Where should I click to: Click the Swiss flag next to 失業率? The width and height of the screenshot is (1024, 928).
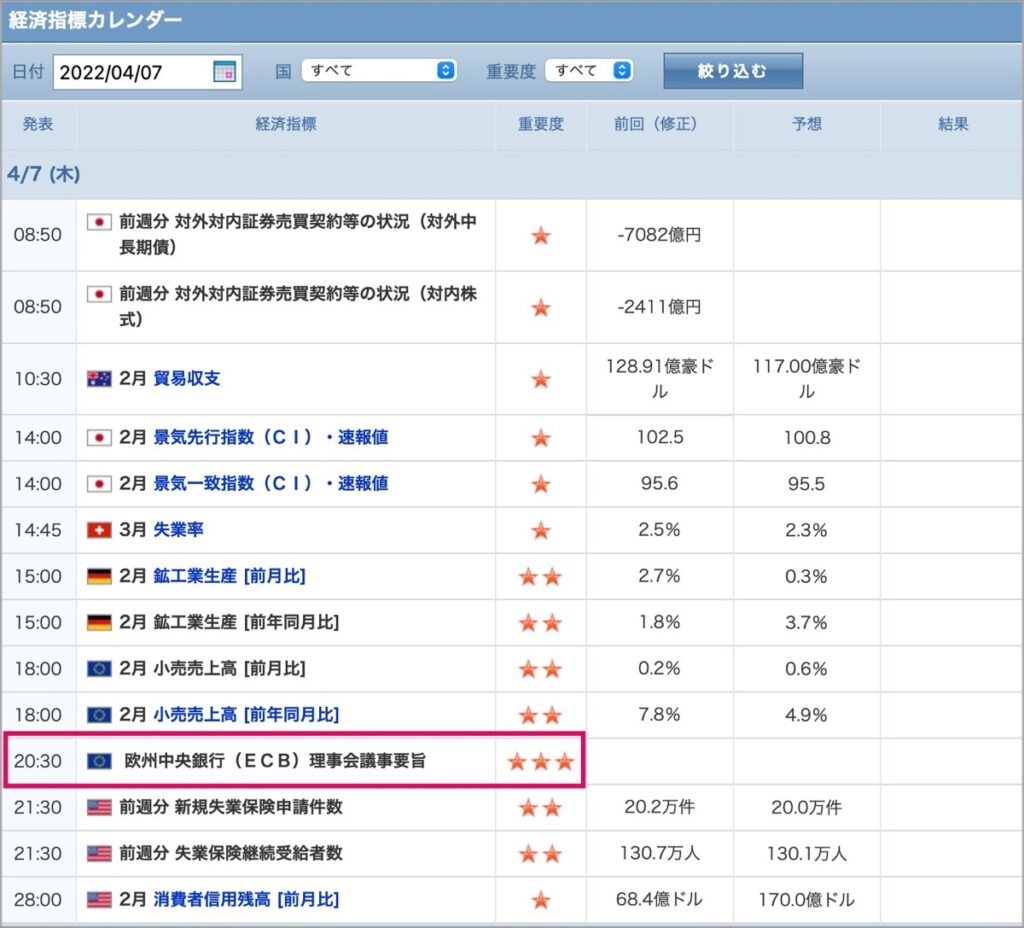pos(99,530)
